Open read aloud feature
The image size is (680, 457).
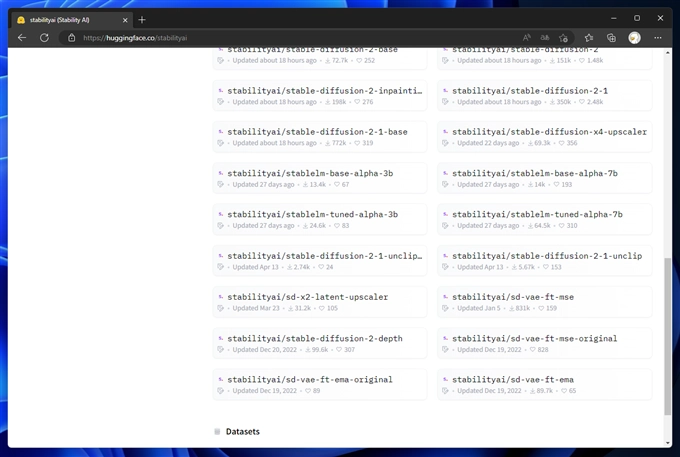[526, 38]
